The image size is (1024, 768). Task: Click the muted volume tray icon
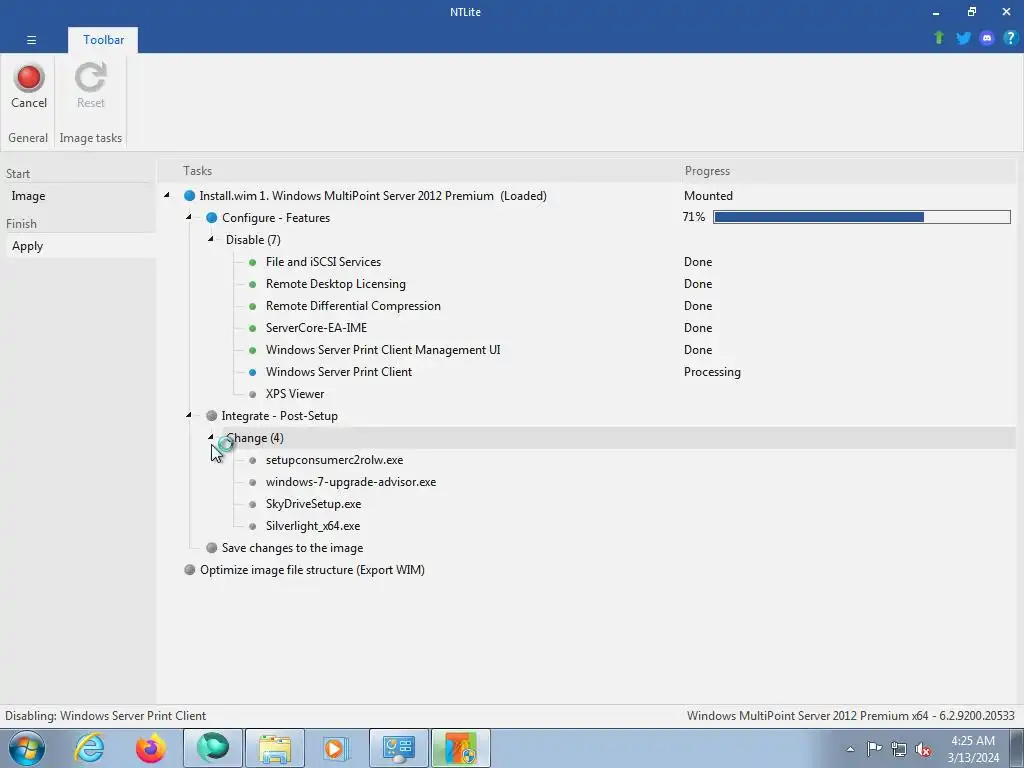pos(923,749)
